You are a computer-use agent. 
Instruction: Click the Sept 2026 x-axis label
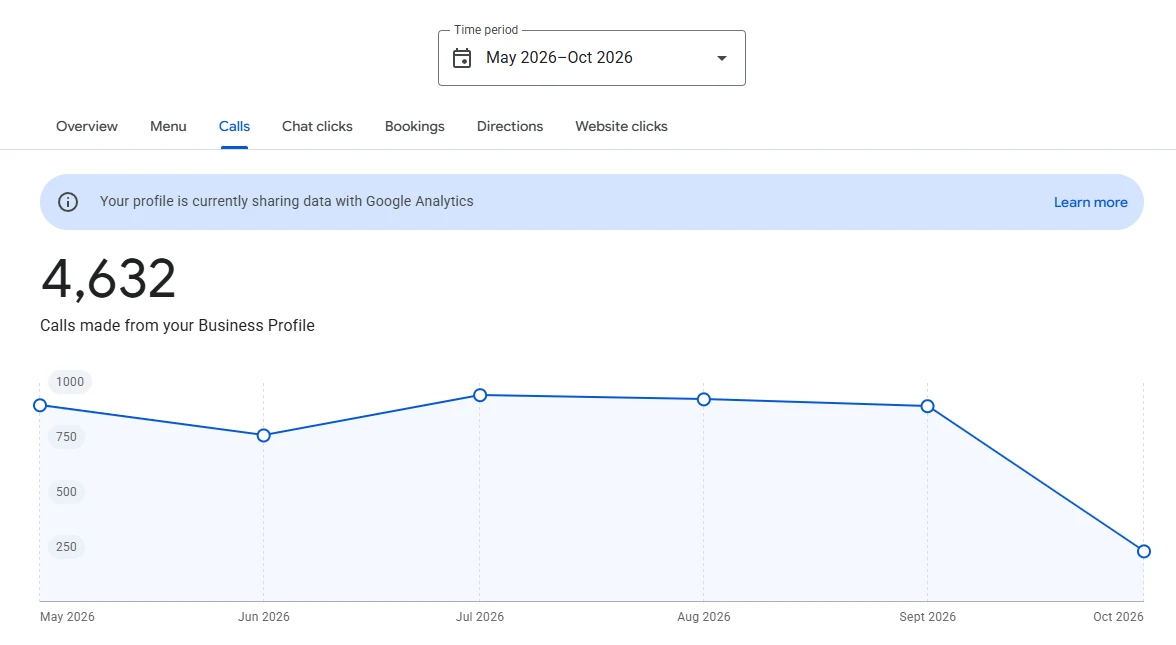[x=928, y=616]
